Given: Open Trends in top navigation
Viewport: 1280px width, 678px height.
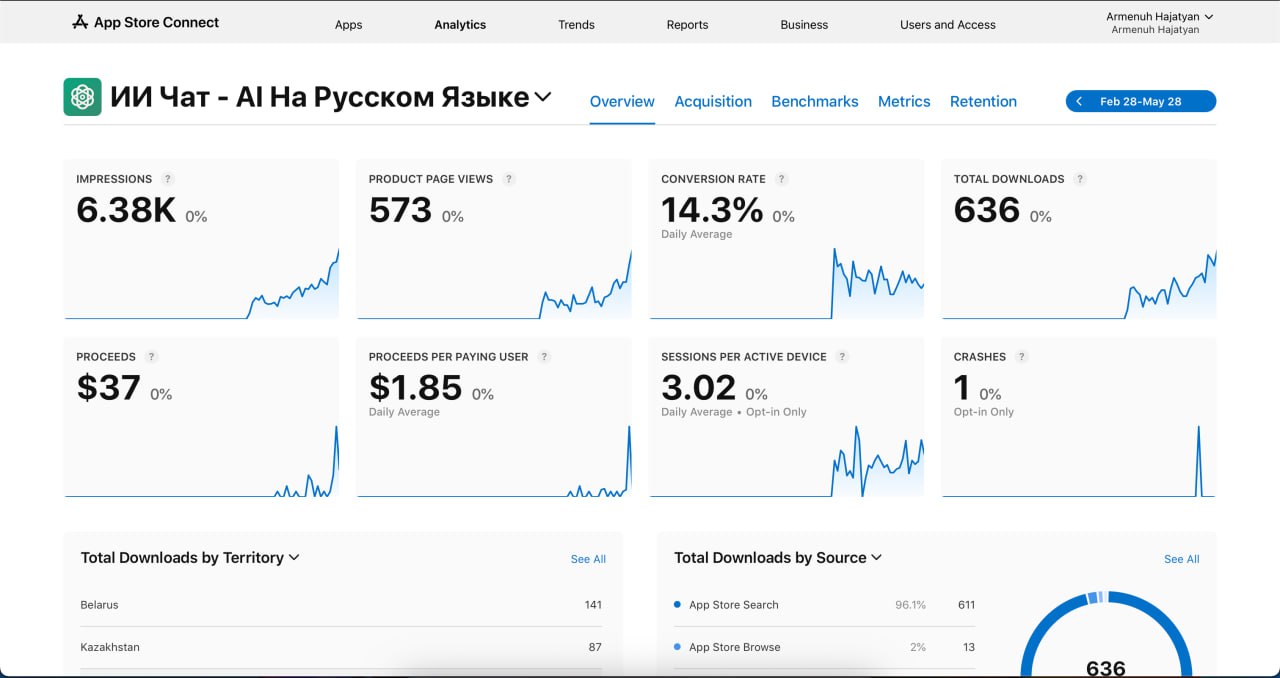Looking at the screenshot, I should (x=576, y=25).
